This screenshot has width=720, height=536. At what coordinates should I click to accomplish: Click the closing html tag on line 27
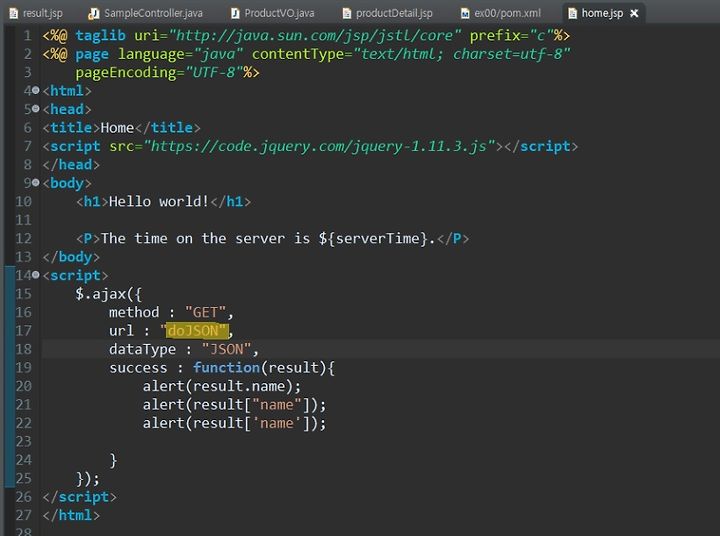click(x=71, y=515)
